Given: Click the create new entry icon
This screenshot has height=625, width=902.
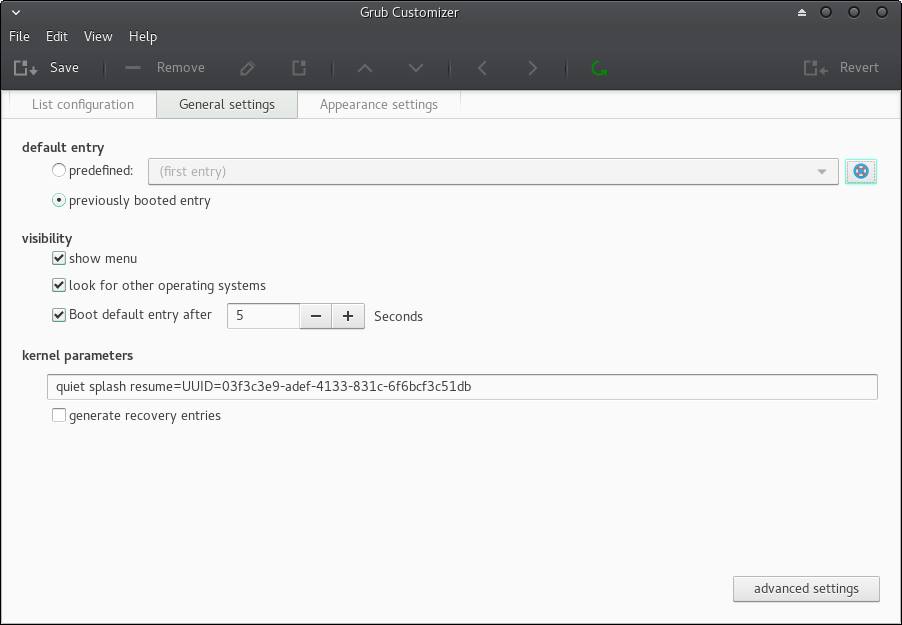Looking at the screenshot, I should (299, 68).
